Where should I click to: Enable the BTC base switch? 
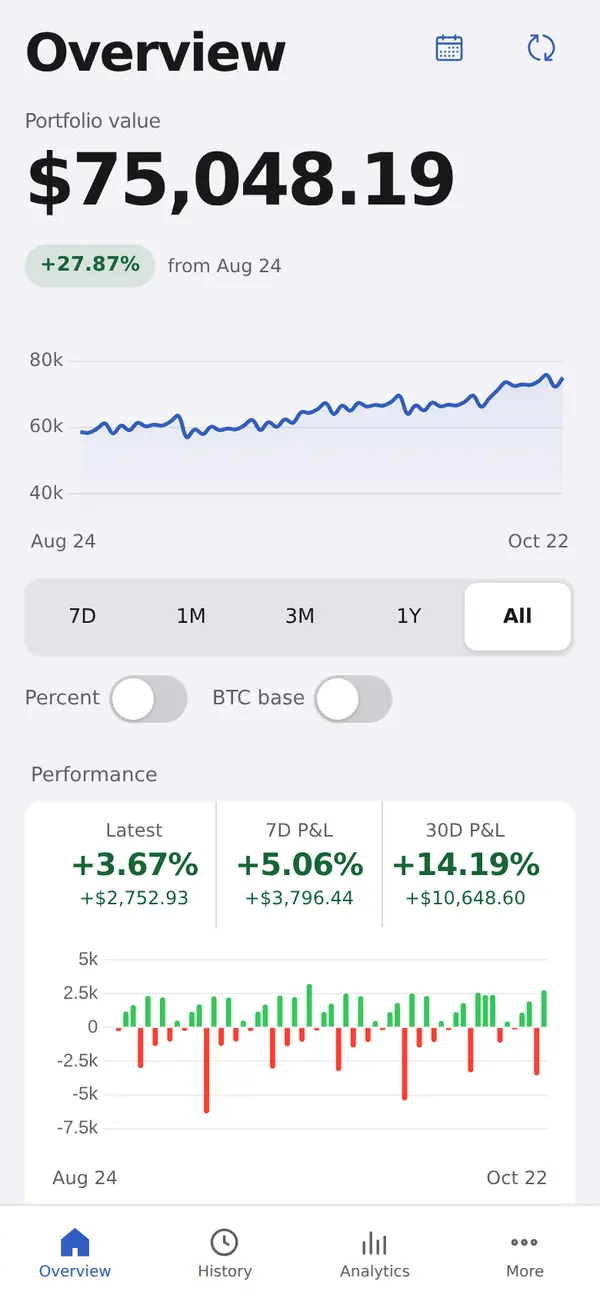point(353,699)
